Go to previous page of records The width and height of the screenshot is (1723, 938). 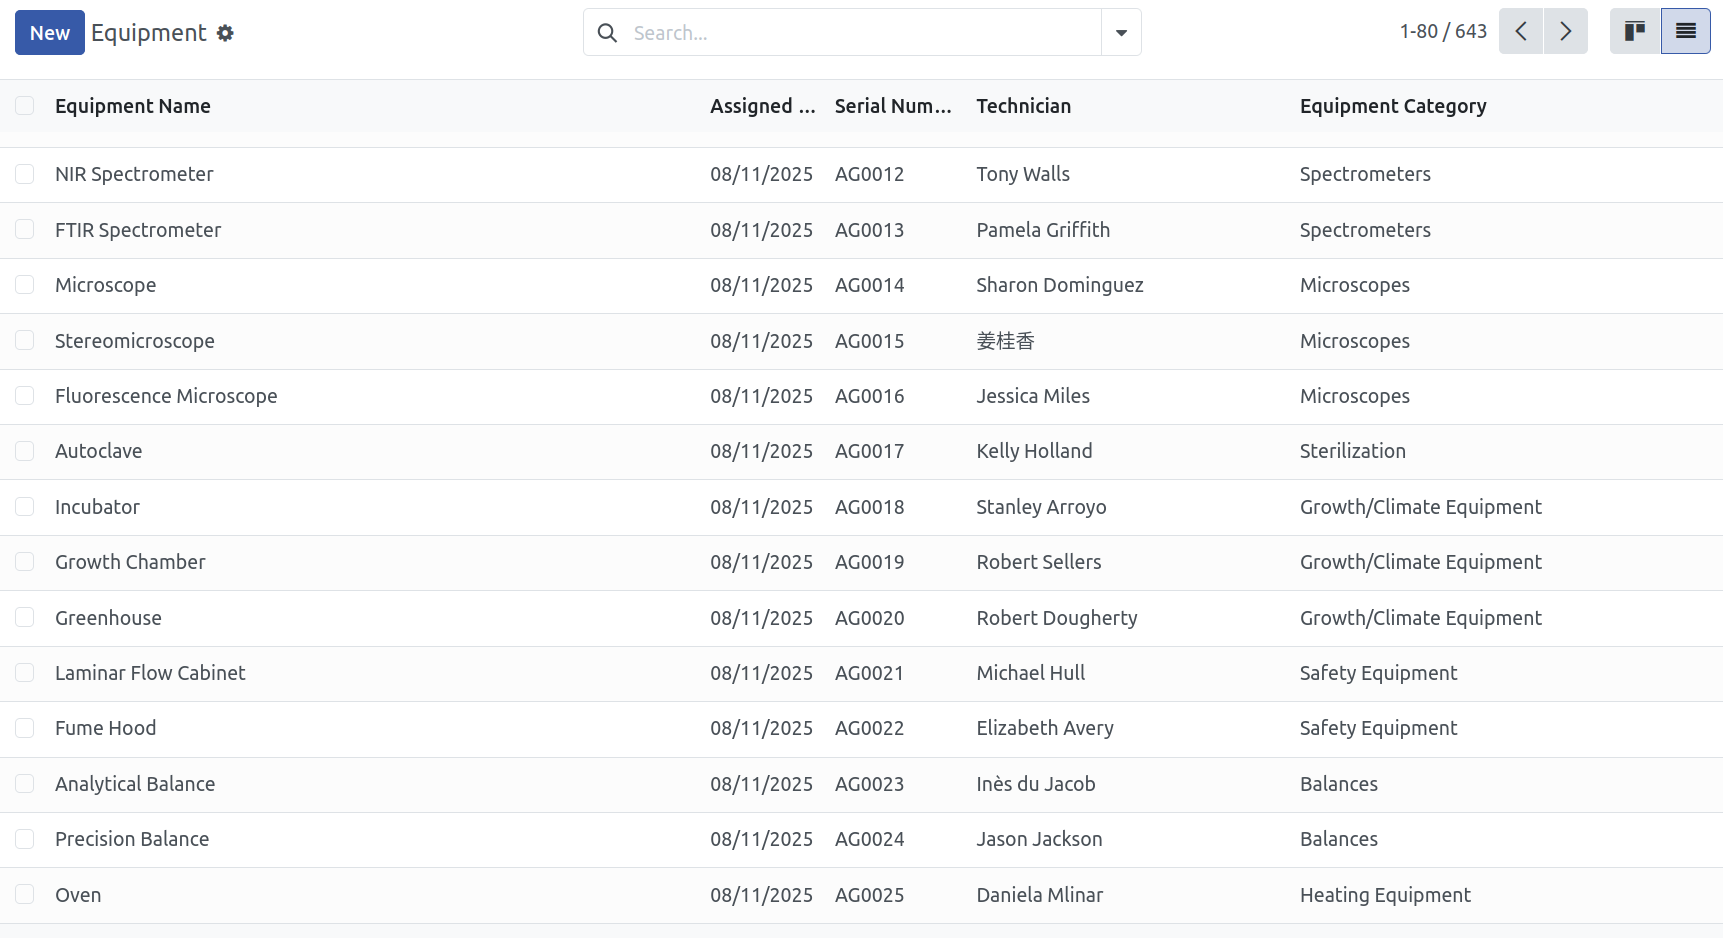coord(1521,32)
